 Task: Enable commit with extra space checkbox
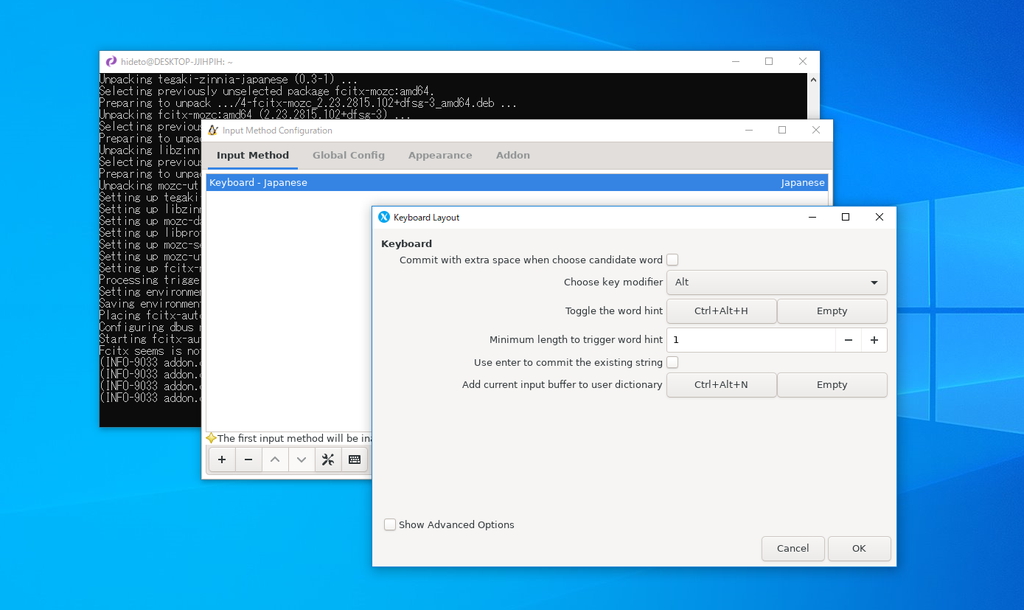[x=673, y=260]
